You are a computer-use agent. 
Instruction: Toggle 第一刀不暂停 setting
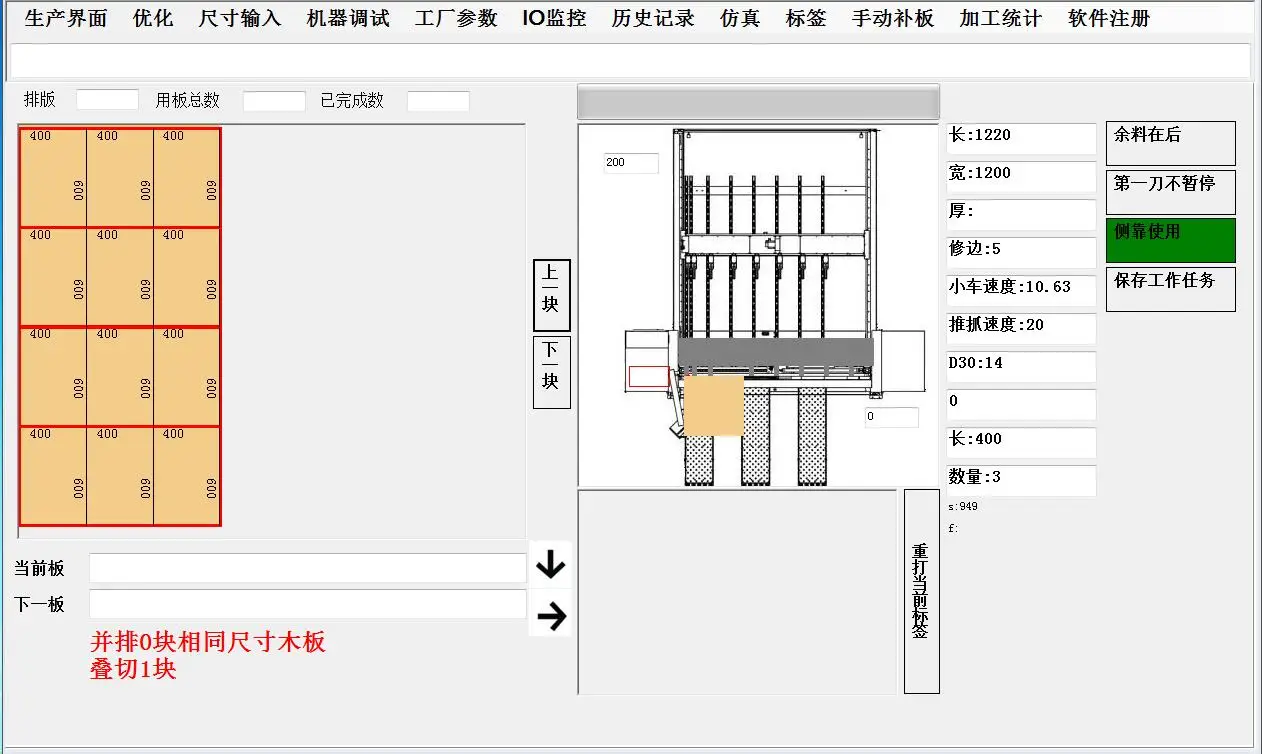pyautogui.click(x=1170, y=192)
